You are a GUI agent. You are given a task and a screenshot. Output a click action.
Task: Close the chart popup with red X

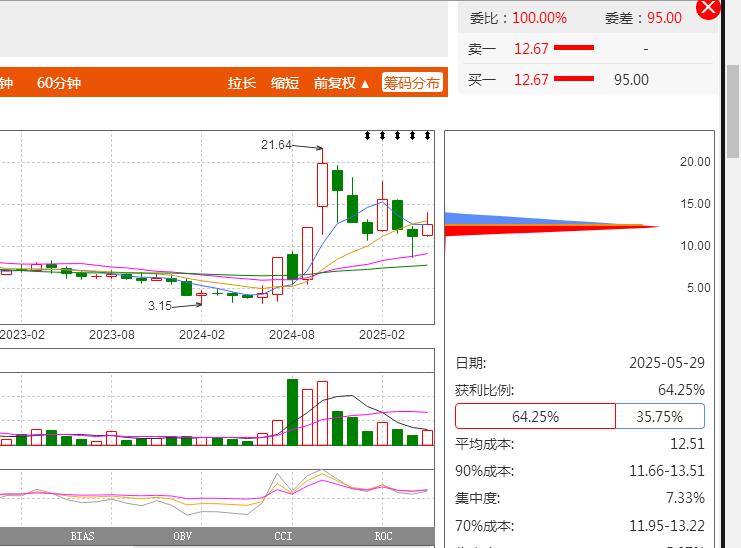708,8
